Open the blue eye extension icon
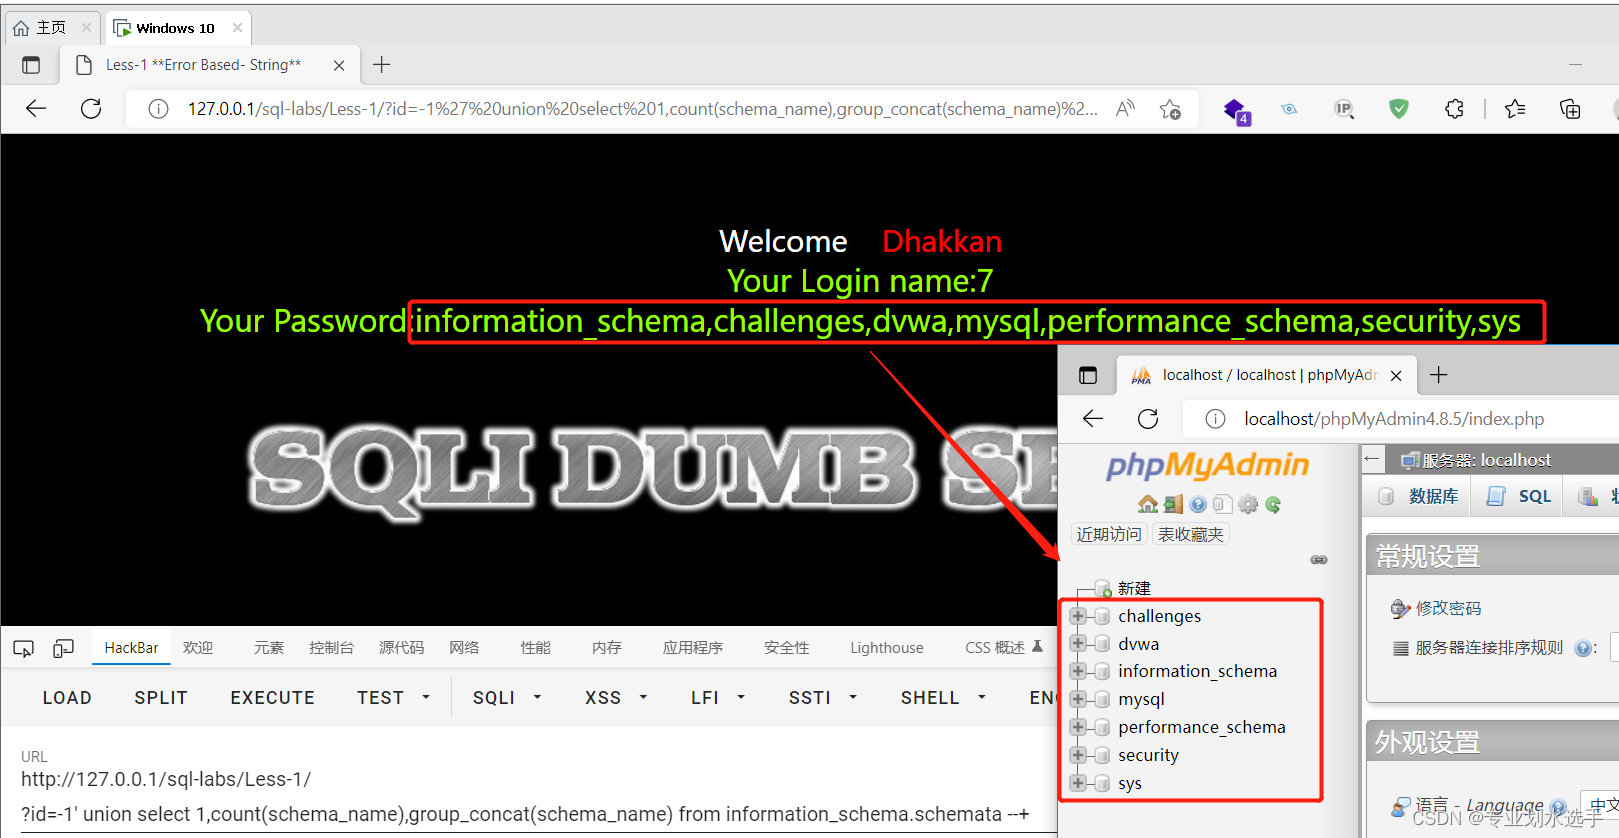This screenshot has height=838, width=1619. pyautogui.click(x=1289, y=109)
